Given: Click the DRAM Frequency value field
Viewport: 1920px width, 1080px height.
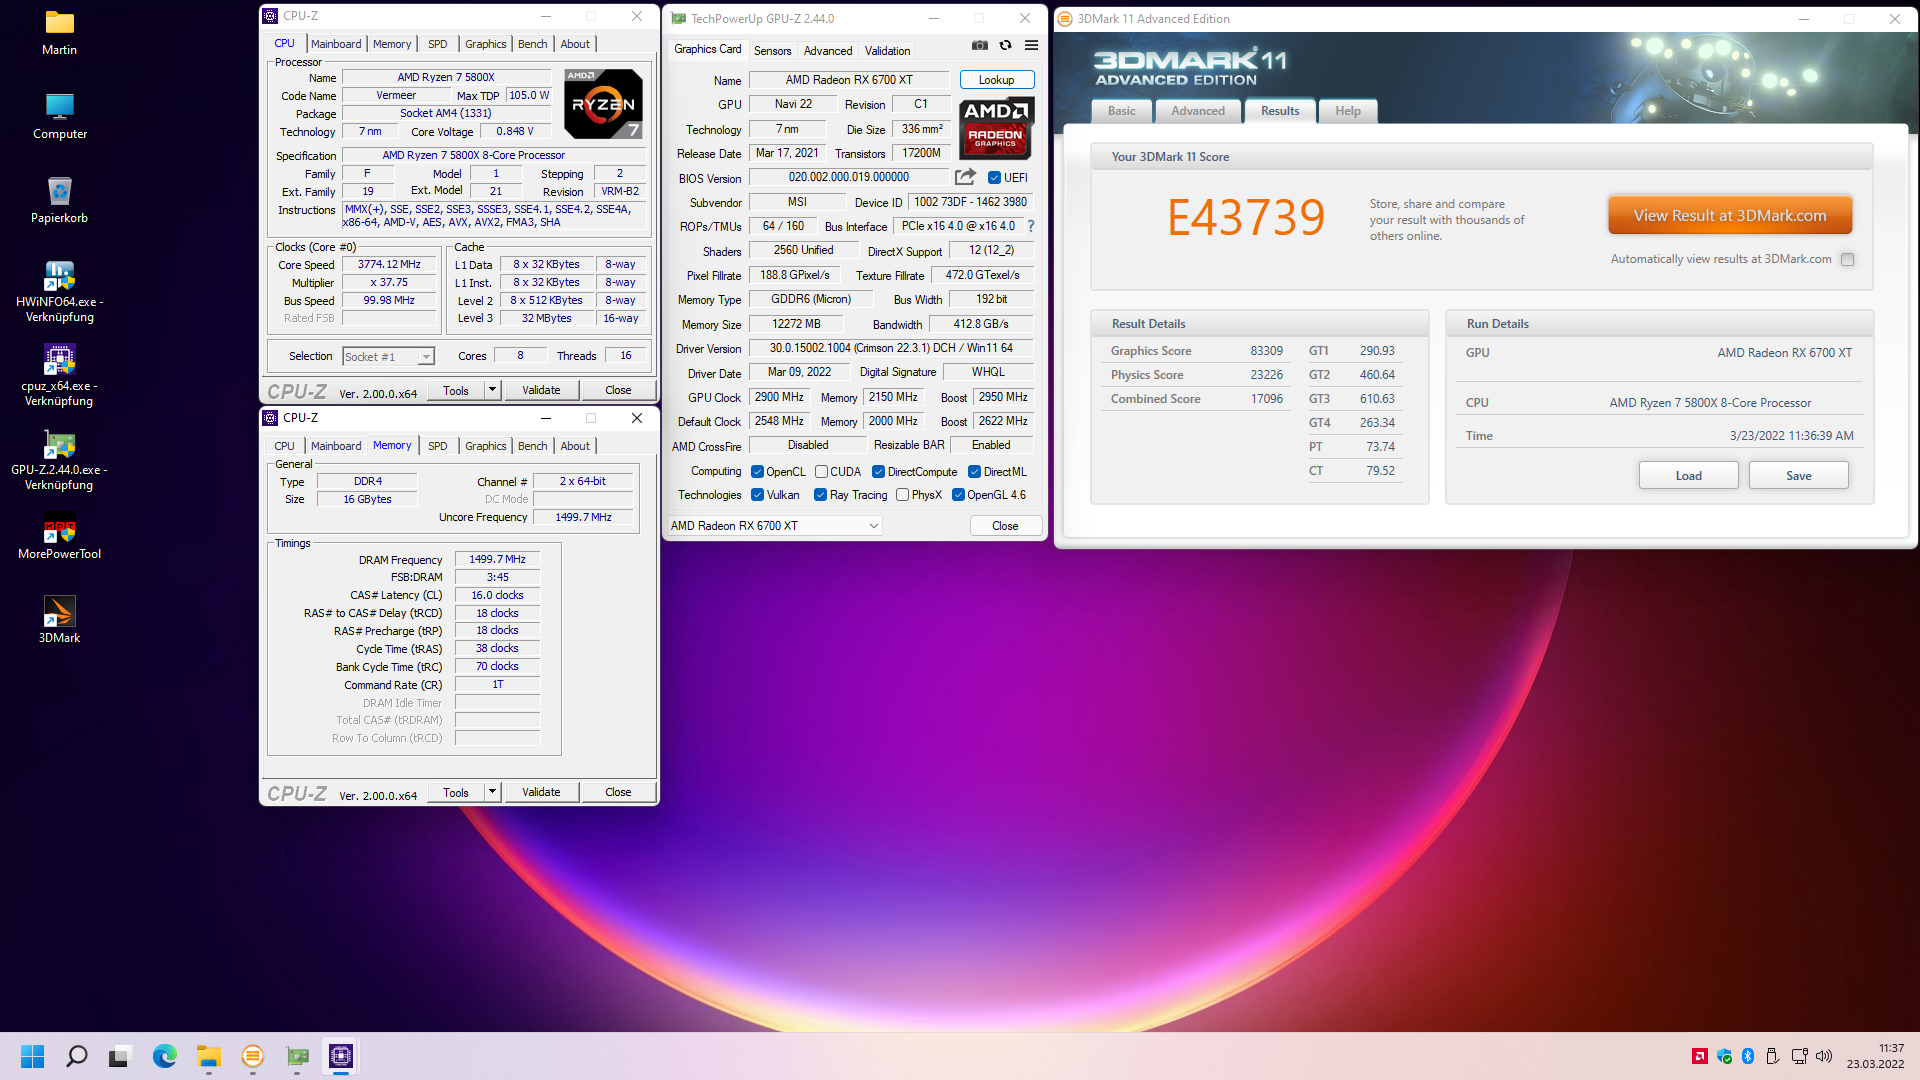Looking at the screenshot, I should tap(497, 560).
